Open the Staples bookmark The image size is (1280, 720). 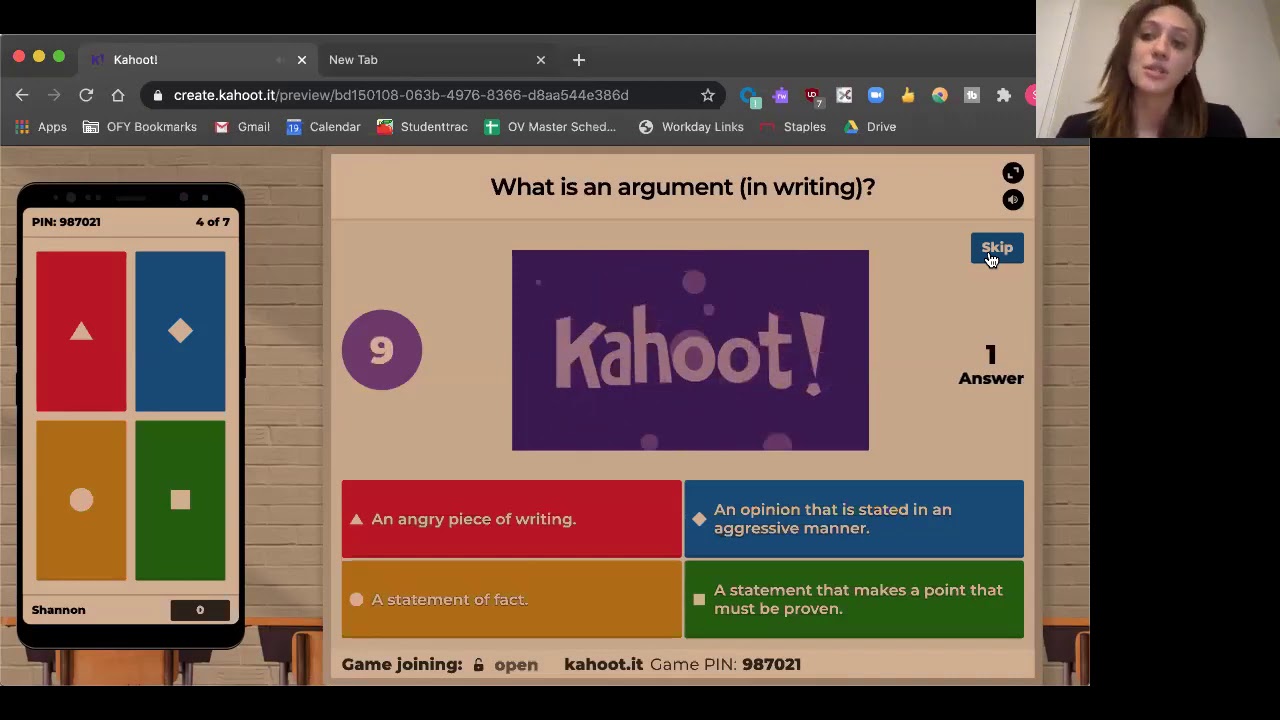pyautogui.click(x=793, y=127)
